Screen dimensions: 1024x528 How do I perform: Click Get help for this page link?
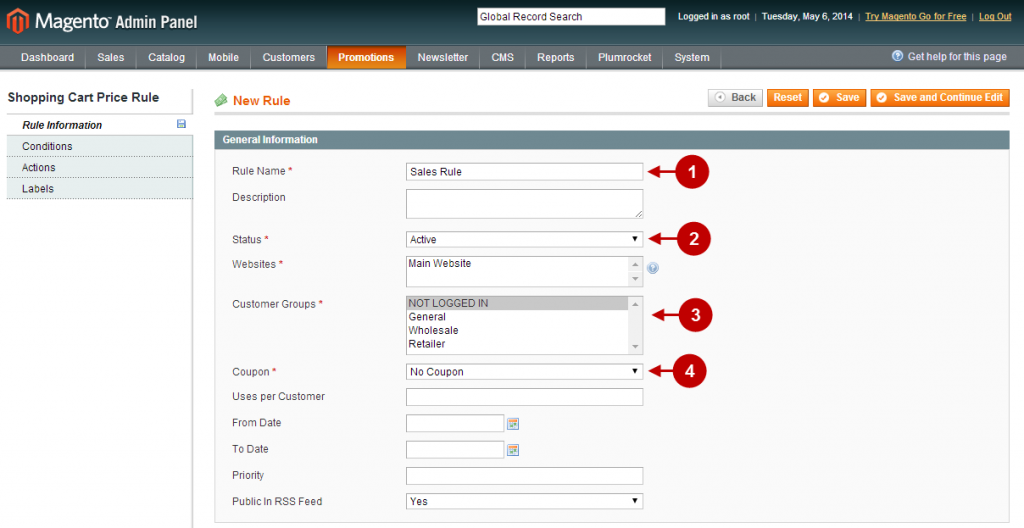(x=957, y=57)
